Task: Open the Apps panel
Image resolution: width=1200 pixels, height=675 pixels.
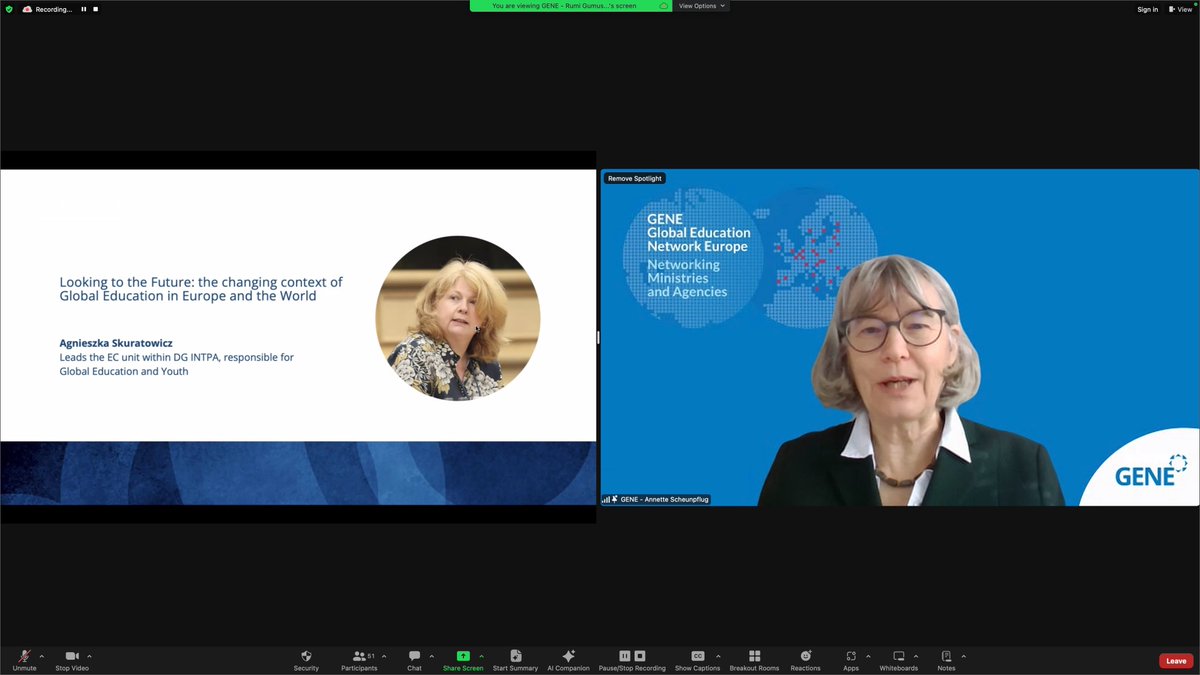Action: coord(851,660)
